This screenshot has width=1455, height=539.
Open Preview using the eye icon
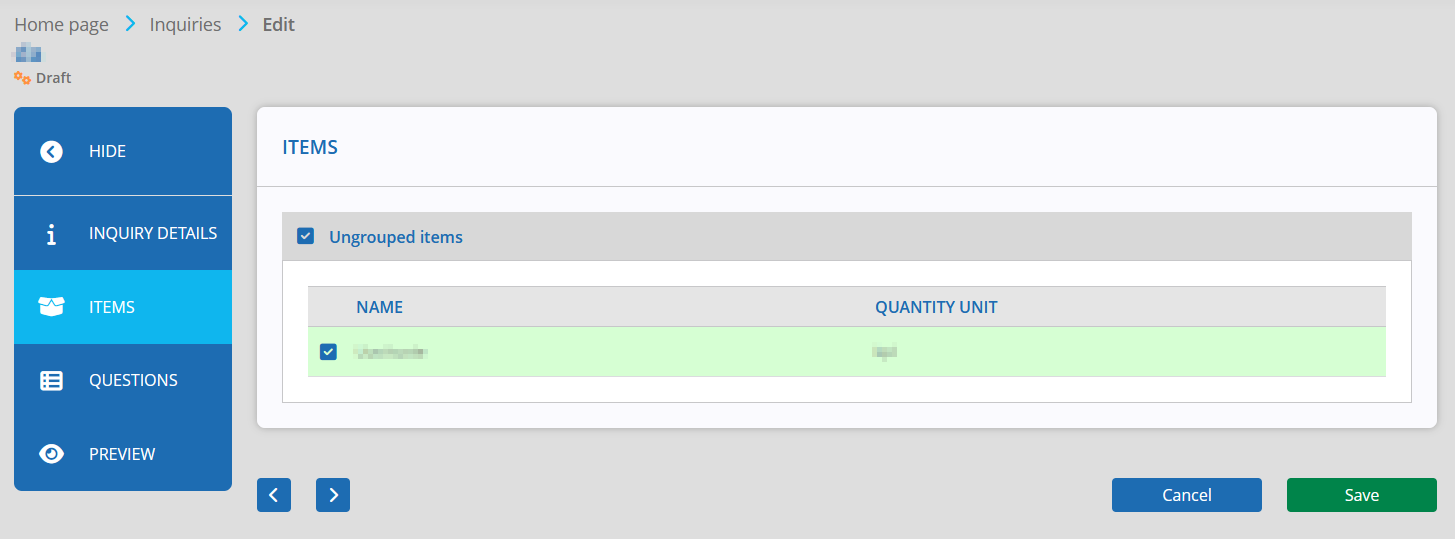pos(51,454)
